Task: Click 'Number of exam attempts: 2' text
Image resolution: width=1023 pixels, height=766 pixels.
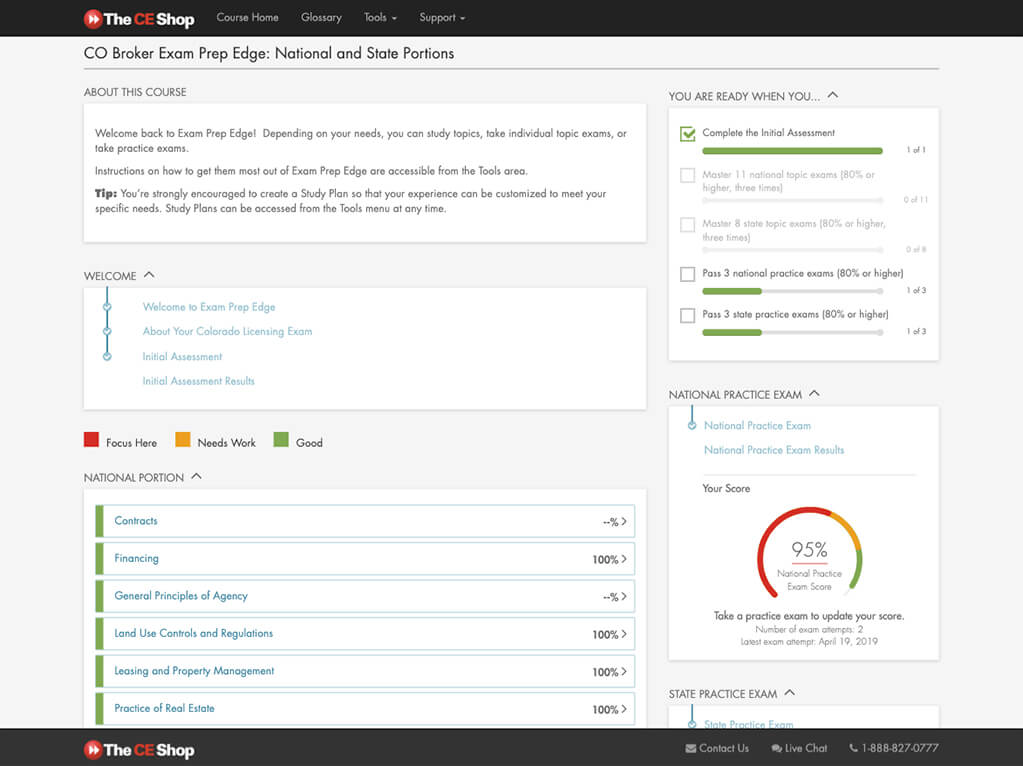Action: (809, 630)
